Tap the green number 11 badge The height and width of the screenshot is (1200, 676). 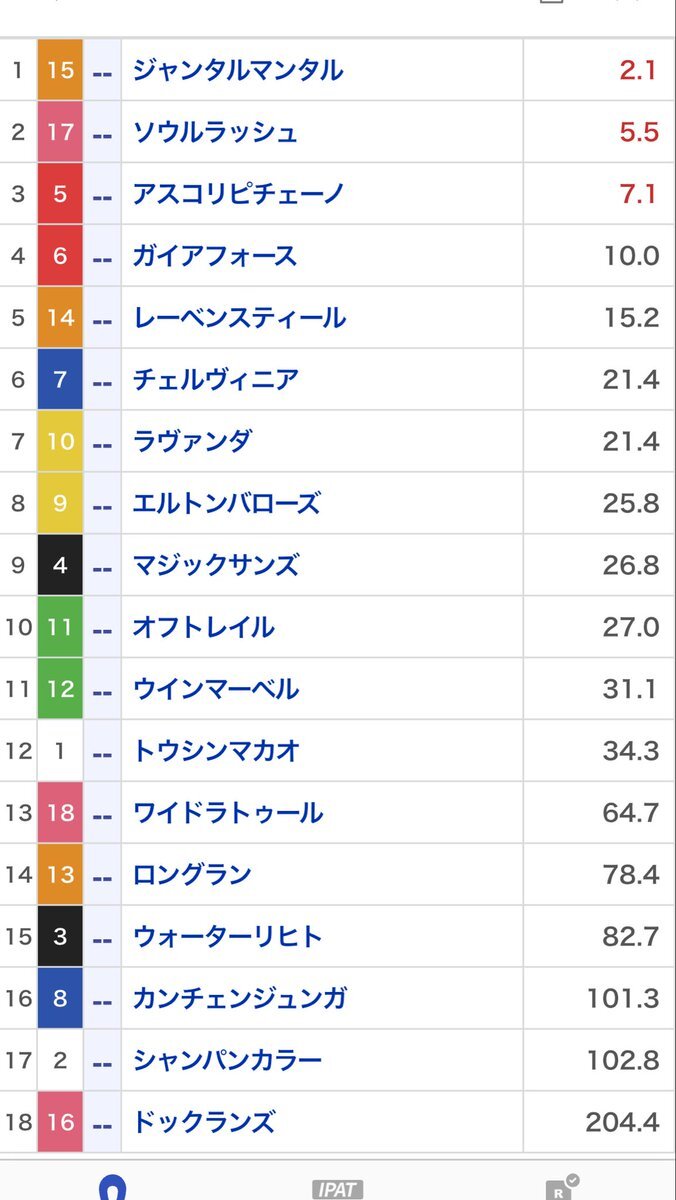(x=59, y=626)
